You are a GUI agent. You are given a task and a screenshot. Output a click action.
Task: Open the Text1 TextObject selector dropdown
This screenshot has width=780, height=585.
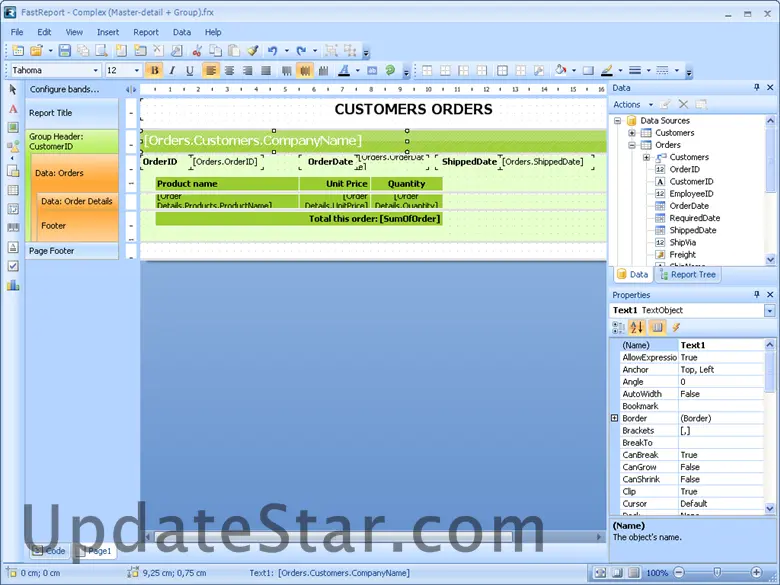(x=770, y=311)
